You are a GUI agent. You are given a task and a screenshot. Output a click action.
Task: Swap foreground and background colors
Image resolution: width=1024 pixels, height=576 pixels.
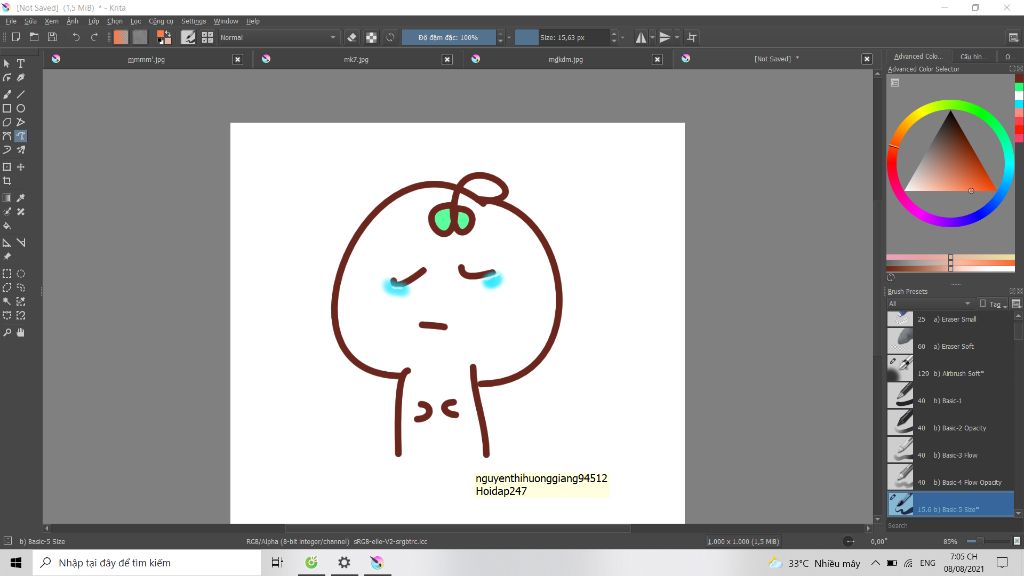[x=168, y=33]
